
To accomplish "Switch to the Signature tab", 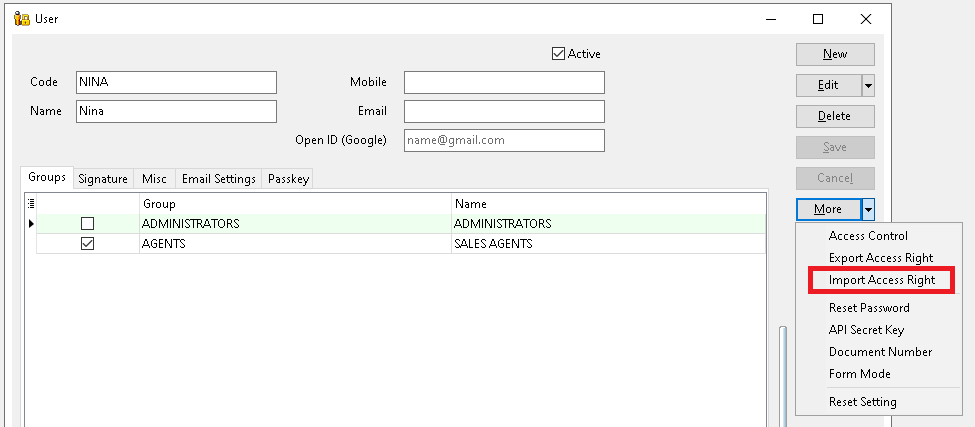I will 103,179.
